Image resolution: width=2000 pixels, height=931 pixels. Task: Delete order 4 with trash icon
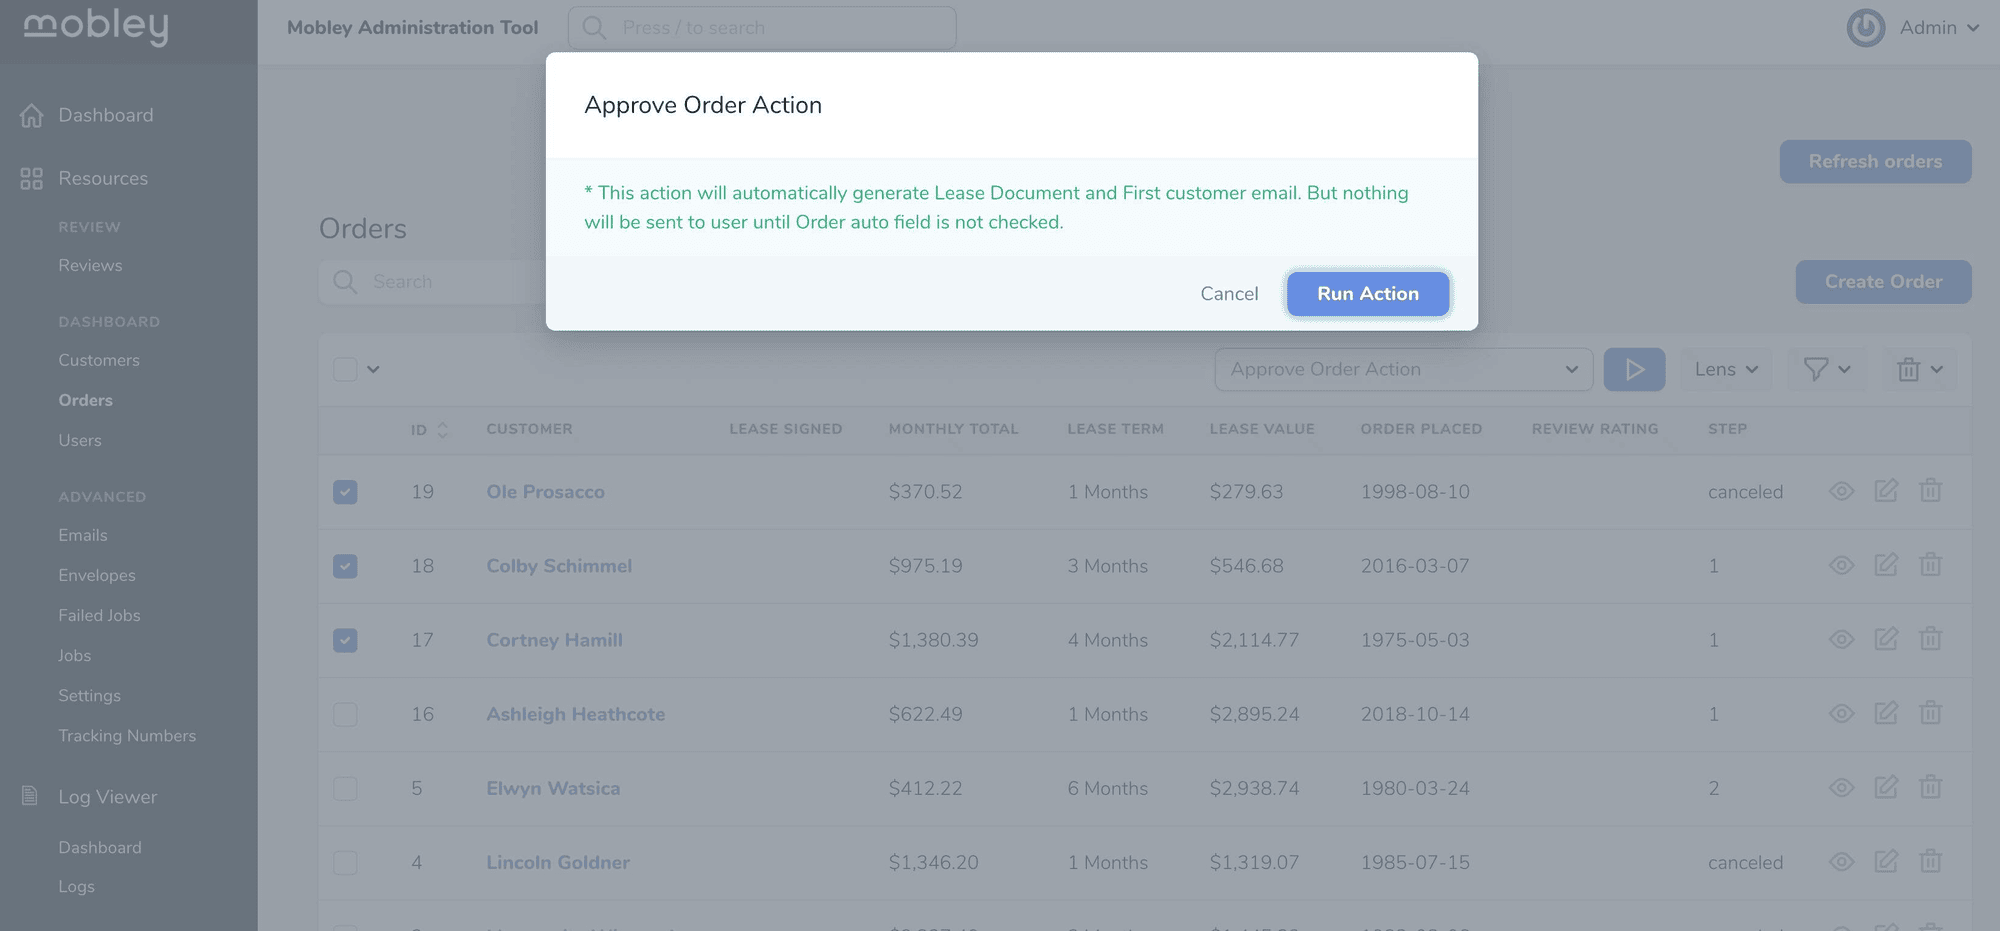pyautogui.click(x=1930, y=861)
